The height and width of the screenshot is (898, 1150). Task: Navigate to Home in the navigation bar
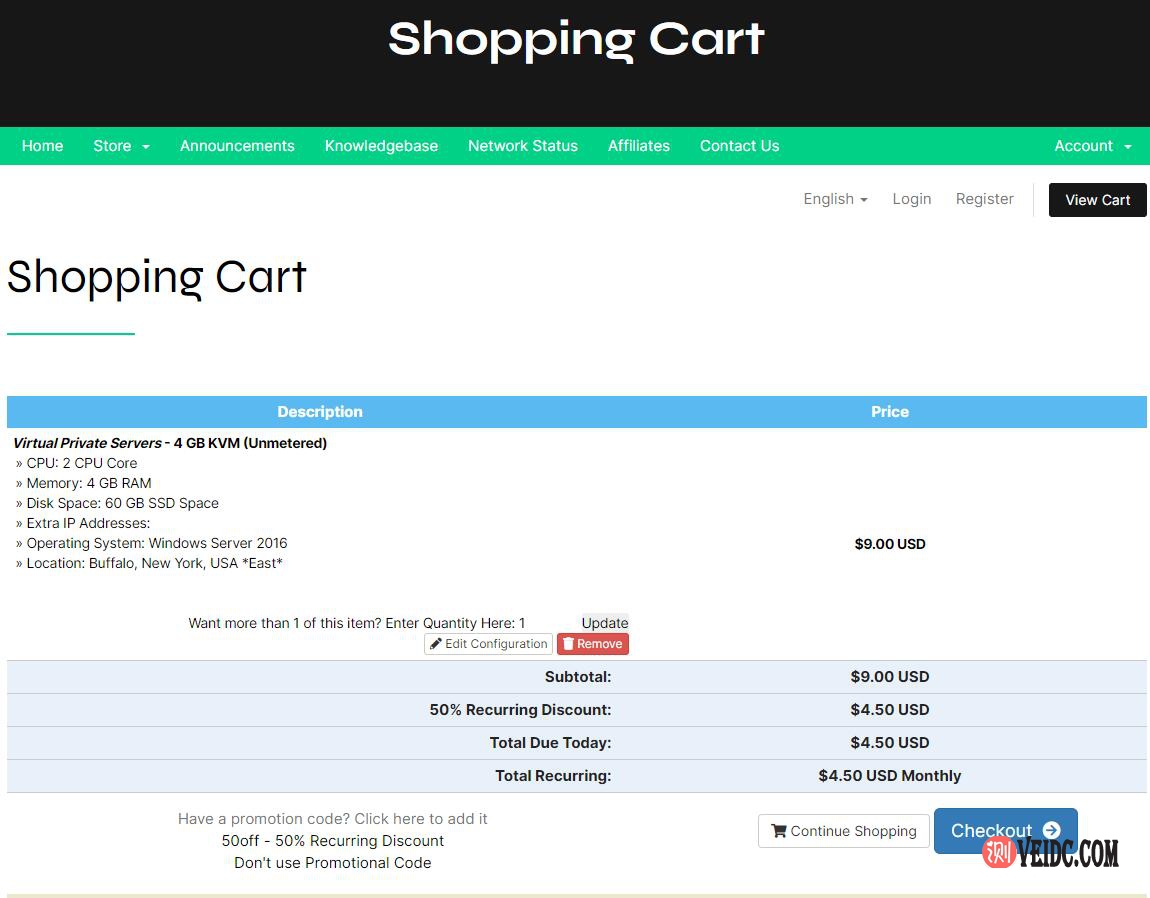[42, 146]
